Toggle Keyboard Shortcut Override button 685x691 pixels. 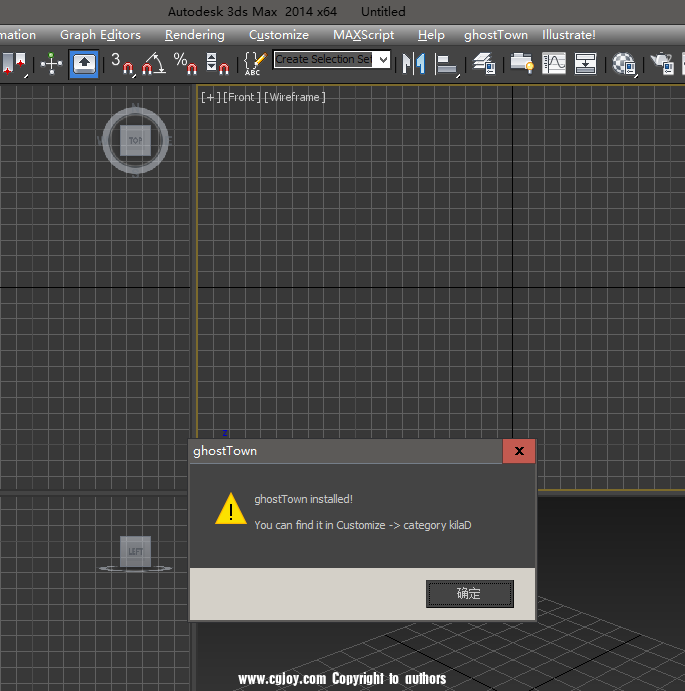[84, 64]
